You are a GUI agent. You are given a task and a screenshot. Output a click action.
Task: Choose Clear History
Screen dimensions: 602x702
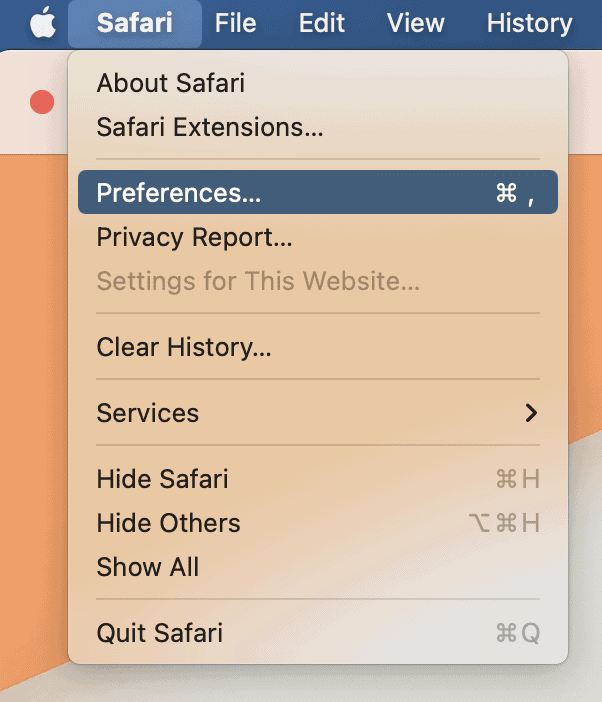pos(184,347)
